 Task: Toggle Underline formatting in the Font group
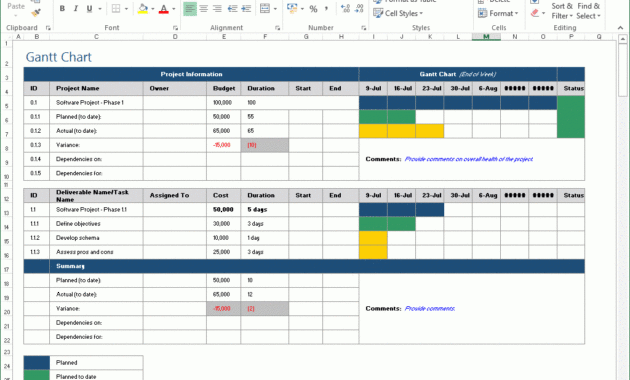(89, 8)
